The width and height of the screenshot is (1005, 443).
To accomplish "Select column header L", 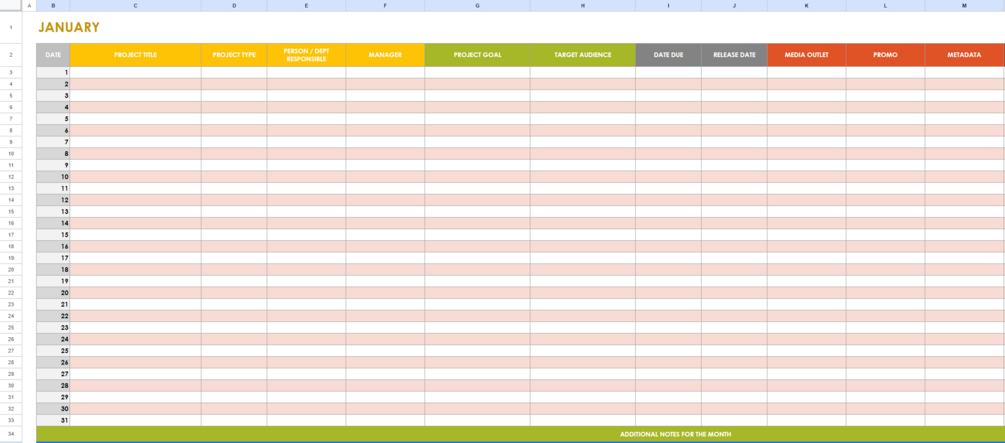I will pyautogui.click(x=885, y=6).
